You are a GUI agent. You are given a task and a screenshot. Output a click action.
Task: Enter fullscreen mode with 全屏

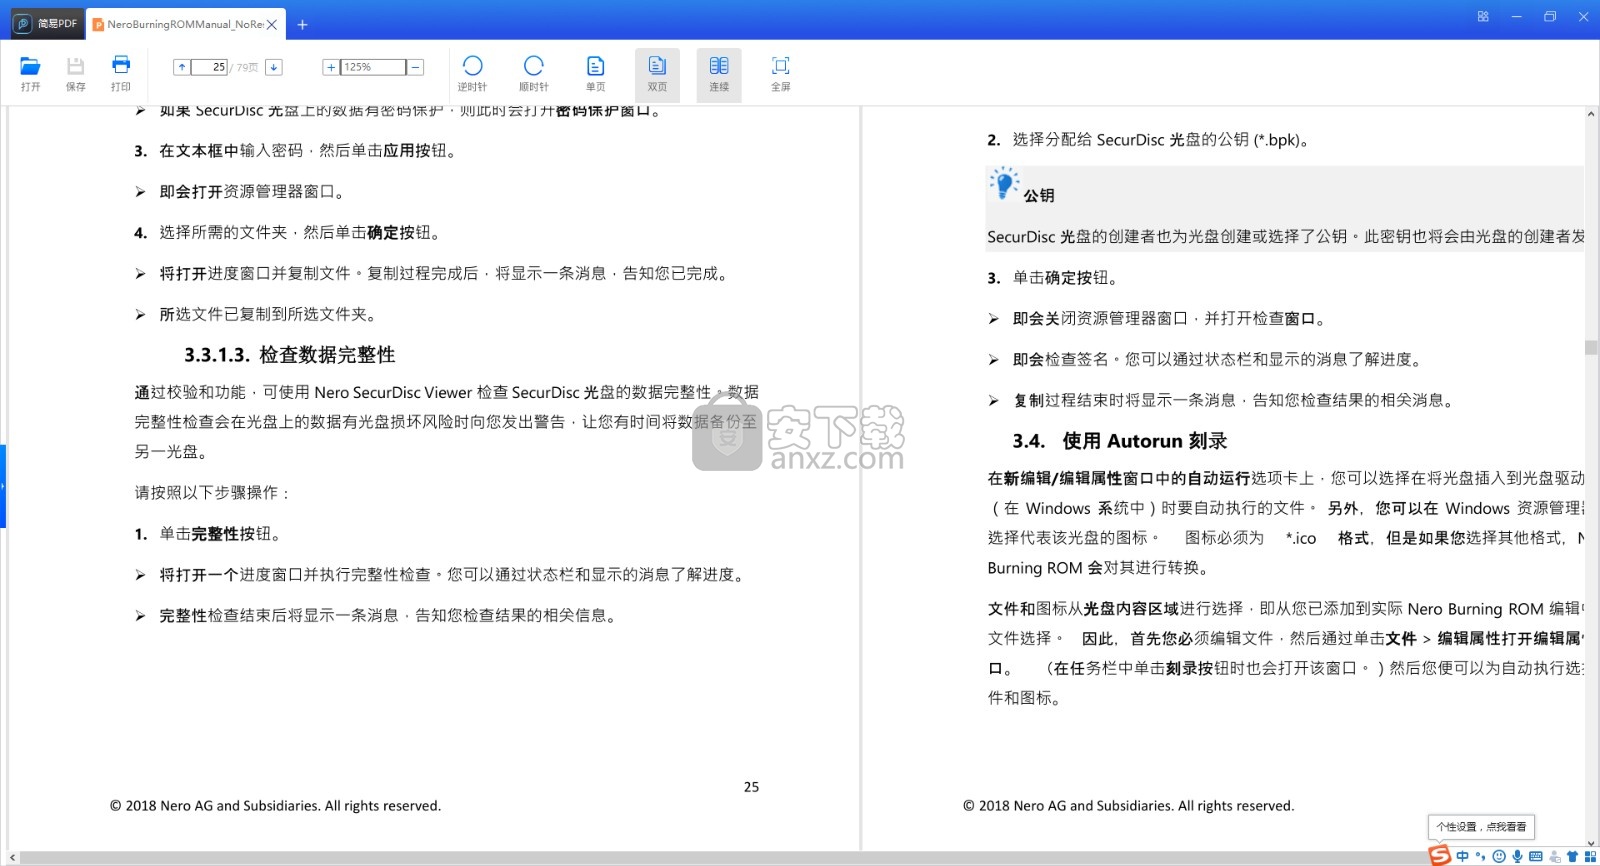click(781, 74)
